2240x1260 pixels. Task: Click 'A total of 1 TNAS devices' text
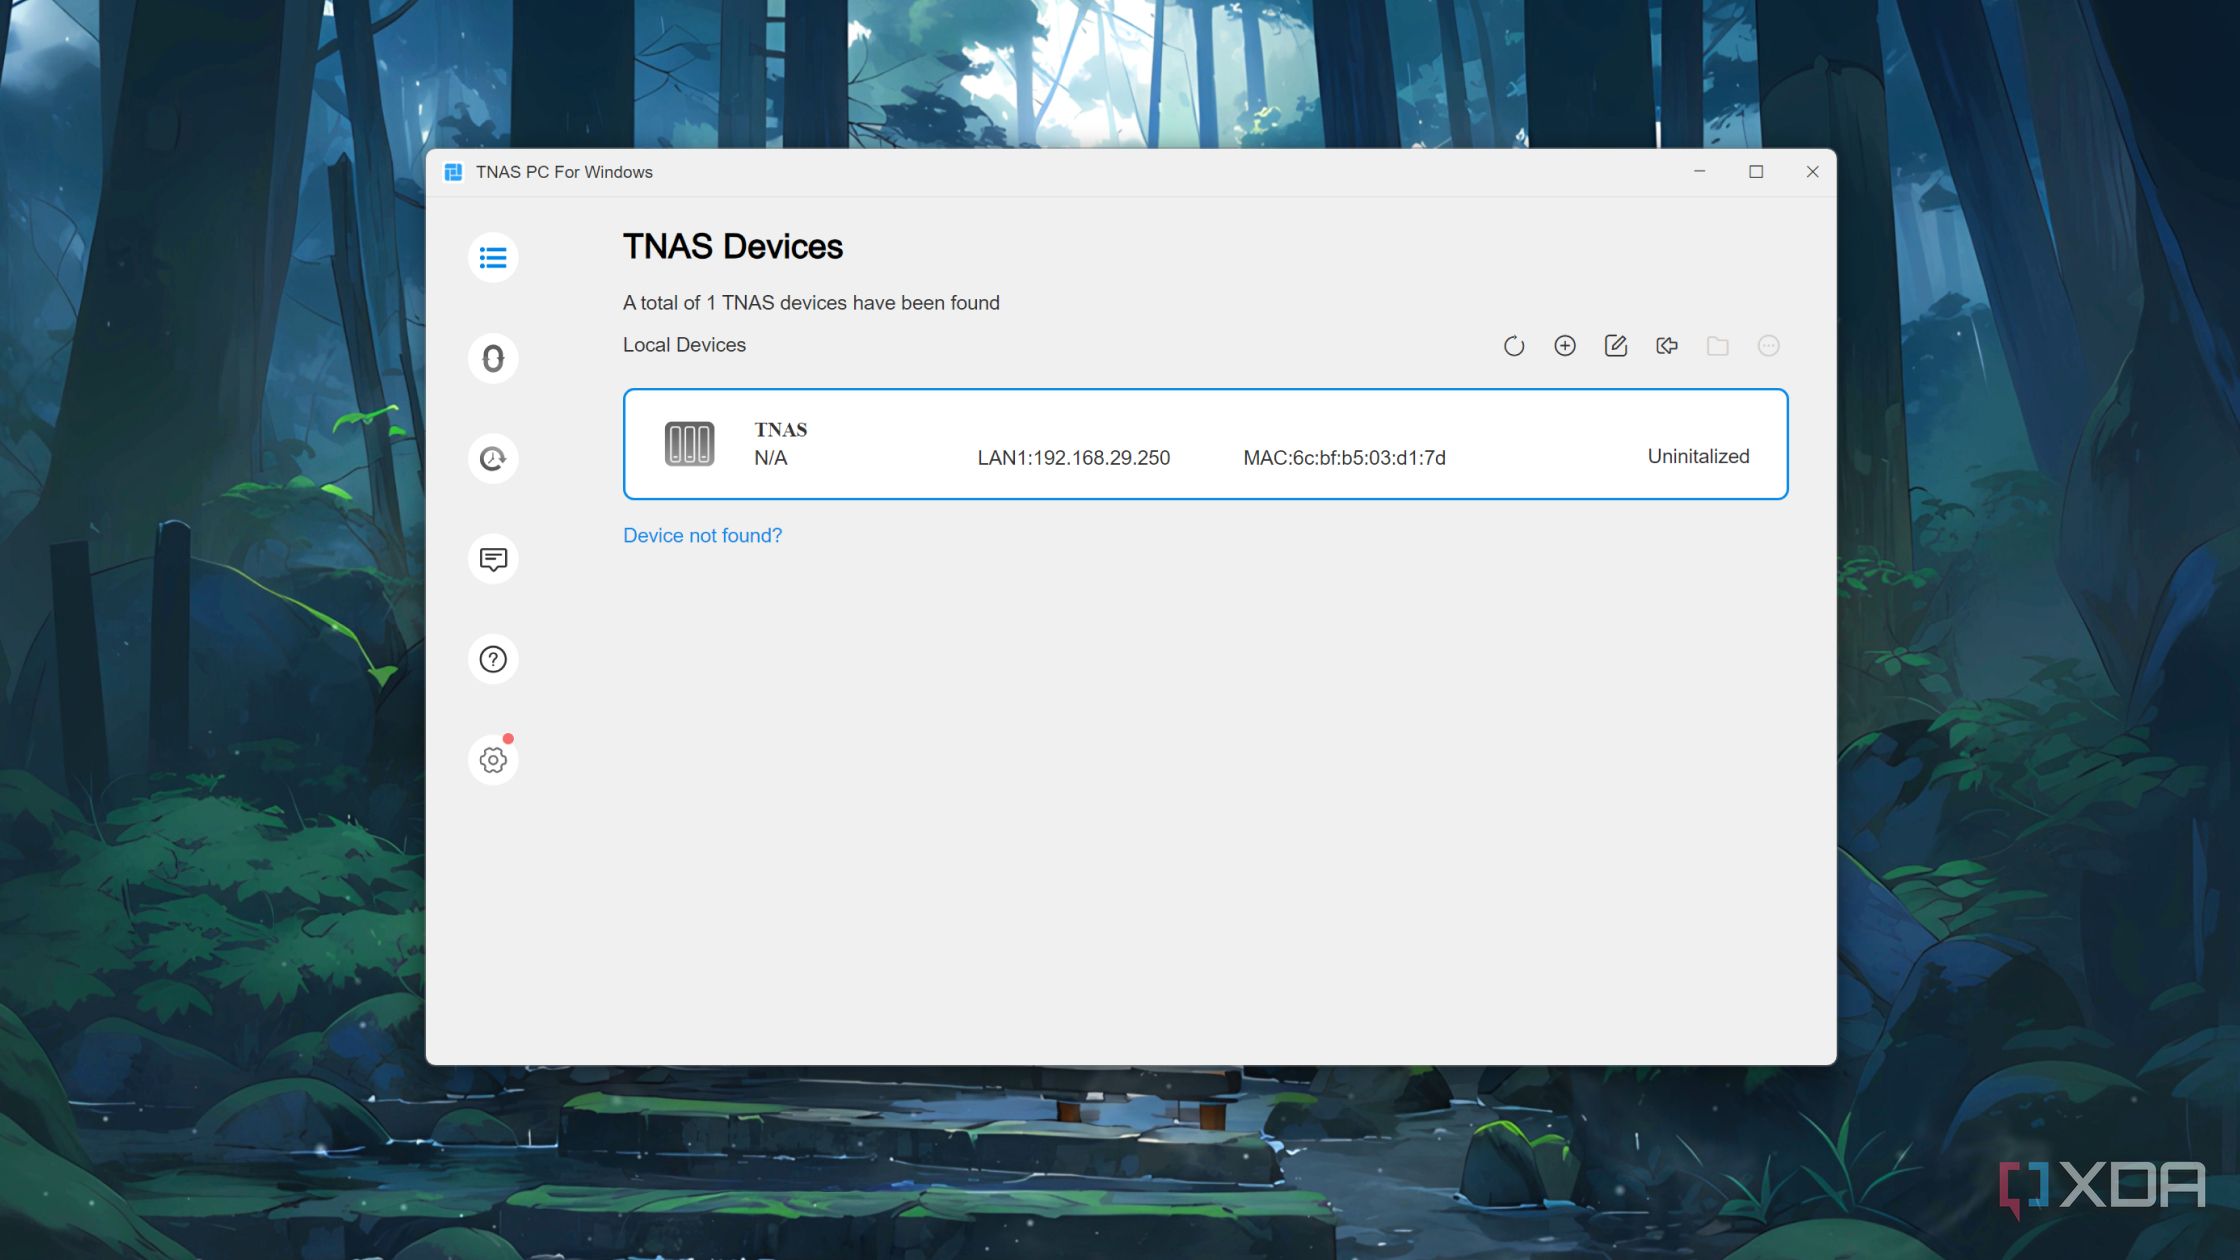[x=811, y=303]
